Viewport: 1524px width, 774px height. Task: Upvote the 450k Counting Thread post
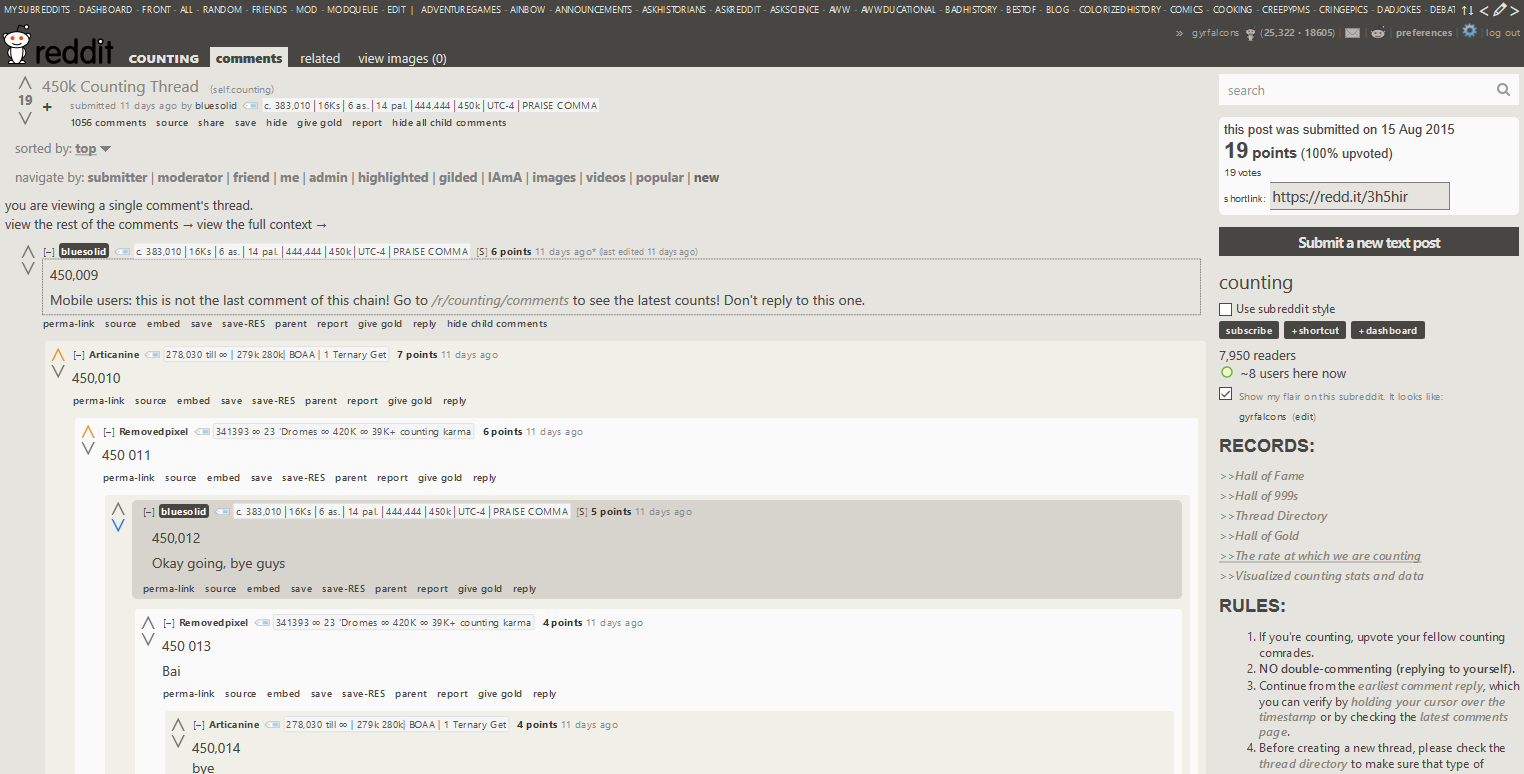coord(25,84)
